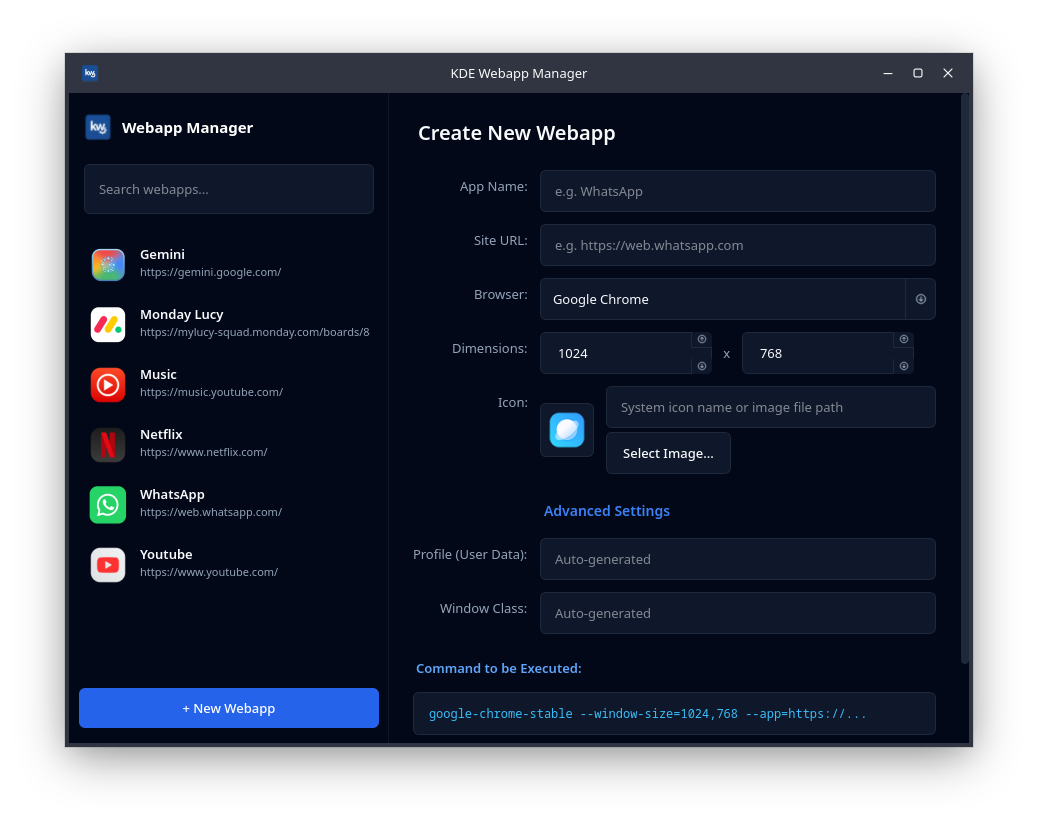Click the https://web.whatsapp.com/ URL text

point(211,512)
